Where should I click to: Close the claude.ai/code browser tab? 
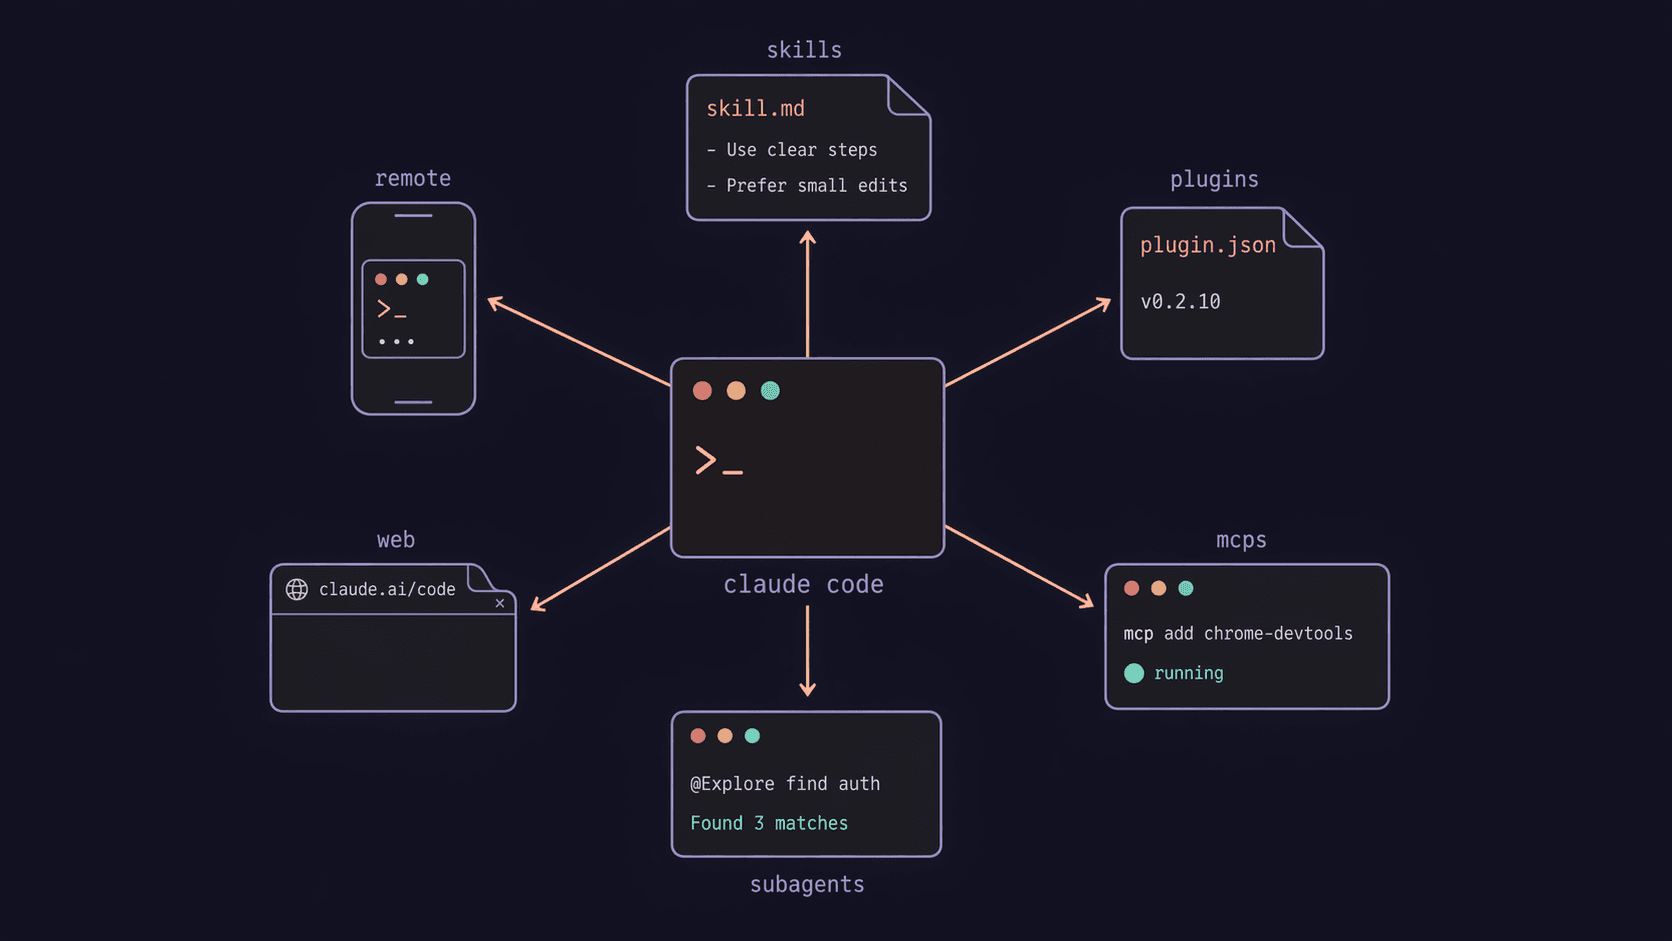(500, 603)
